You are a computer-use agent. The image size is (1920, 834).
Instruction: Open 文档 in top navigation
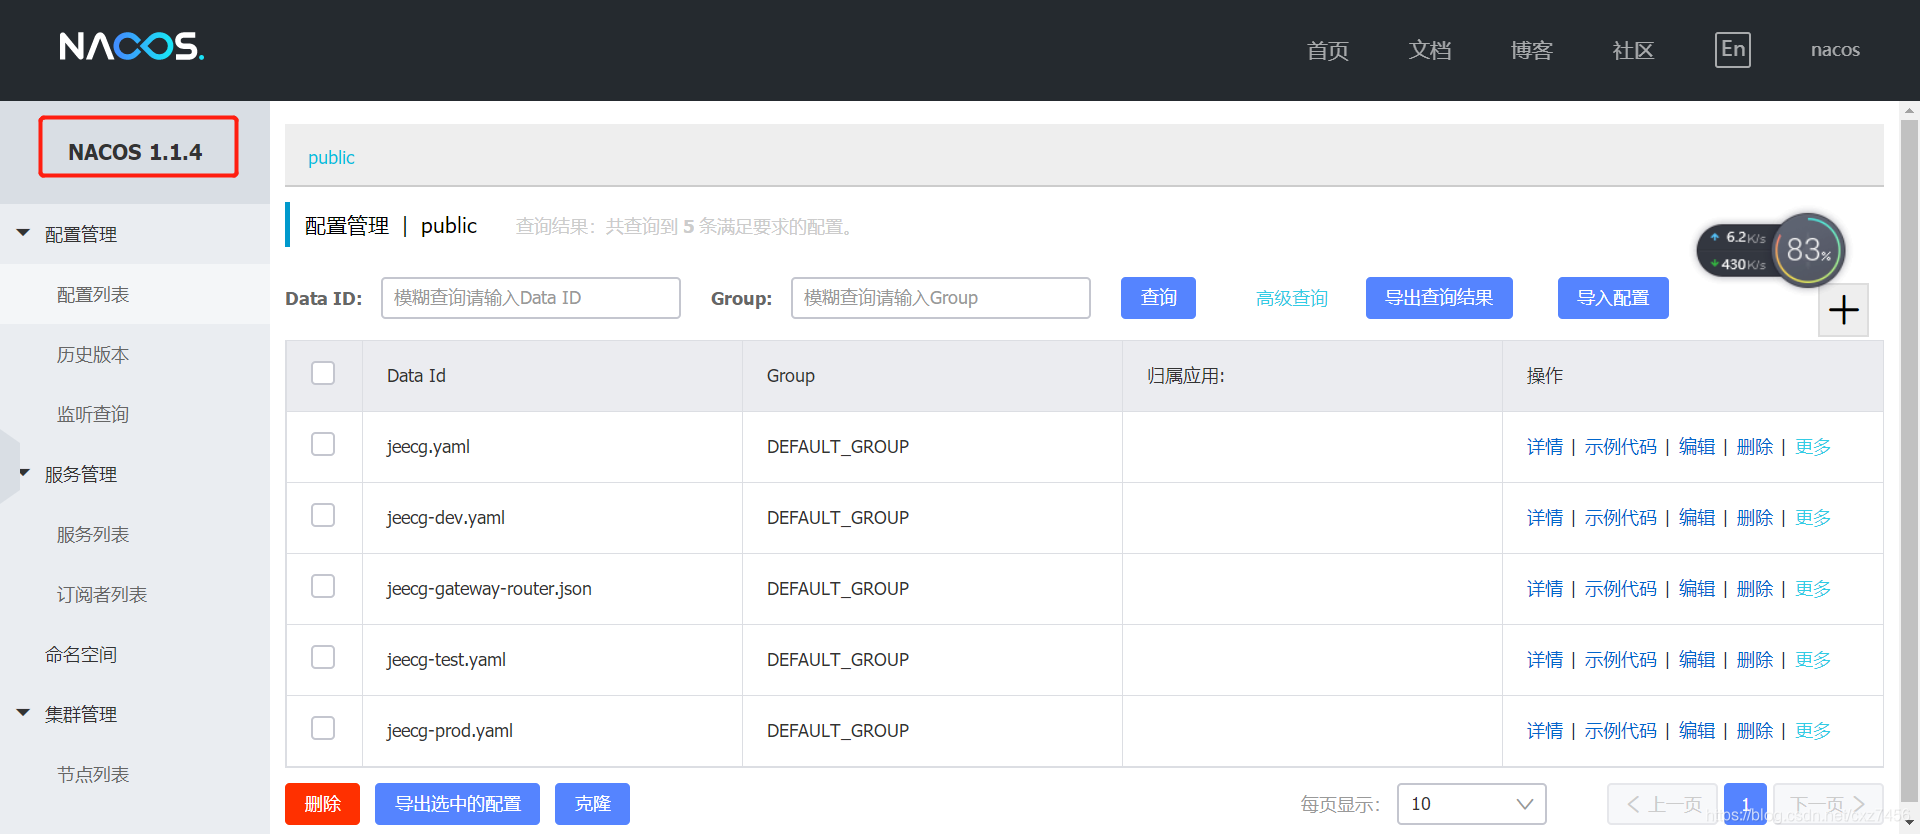1430,50
